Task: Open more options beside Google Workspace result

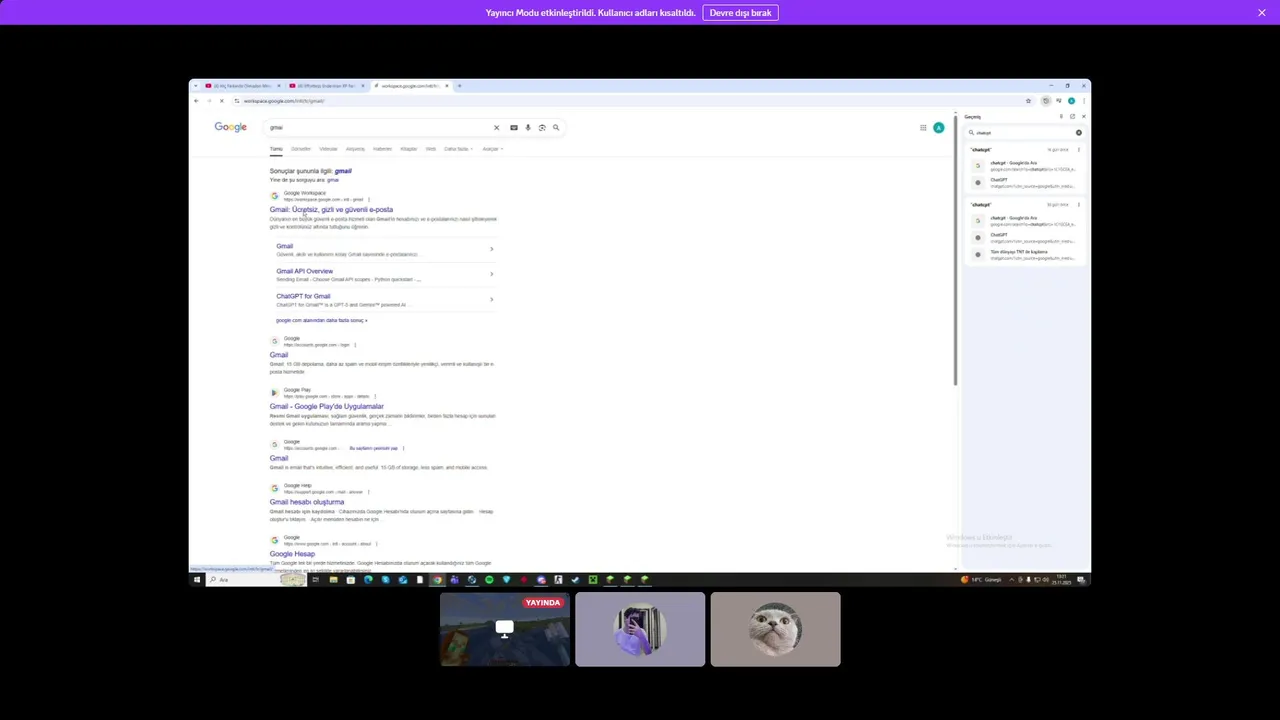Action: pyautogui.click(x=368, y=199)
